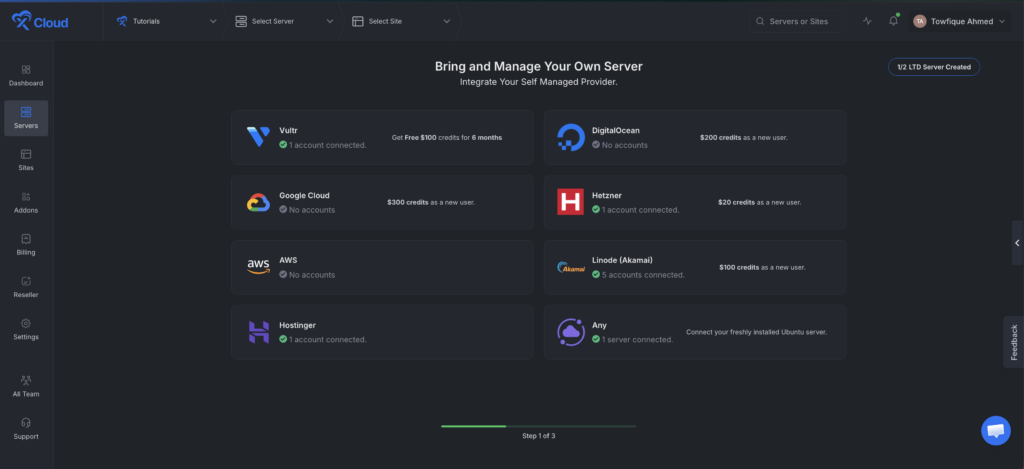The width and height of the screenshot is (1024, 469).
Task: Go to Servers in sidebar
Action: click(26, 118)
